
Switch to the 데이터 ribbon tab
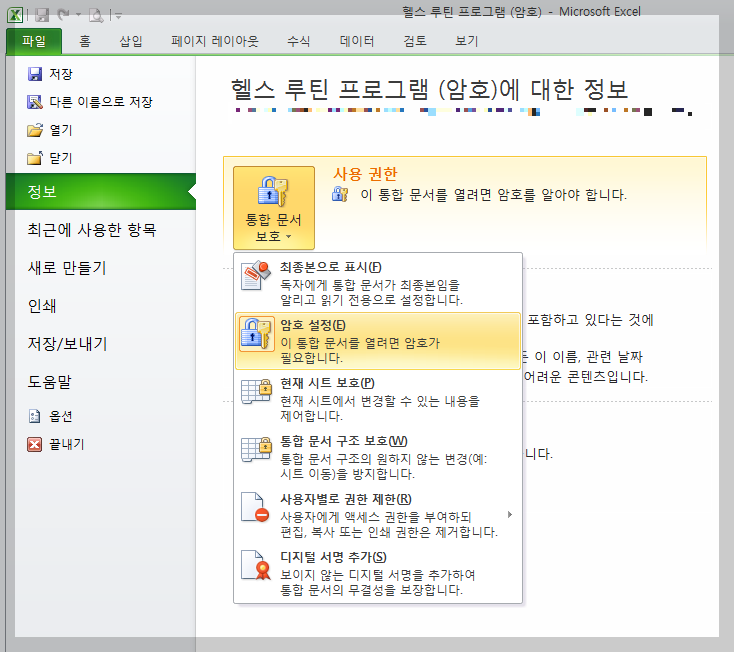(357, 41)
